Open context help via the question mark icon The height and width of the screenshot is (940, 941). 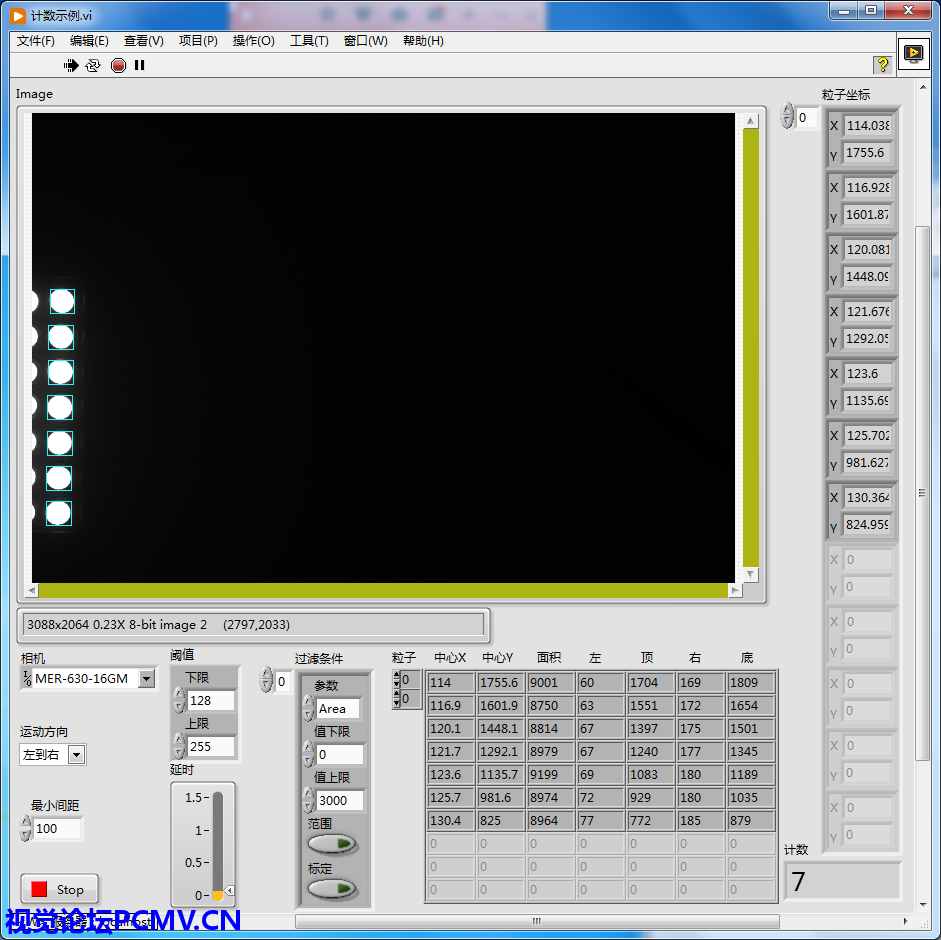(x=882, y=65)
